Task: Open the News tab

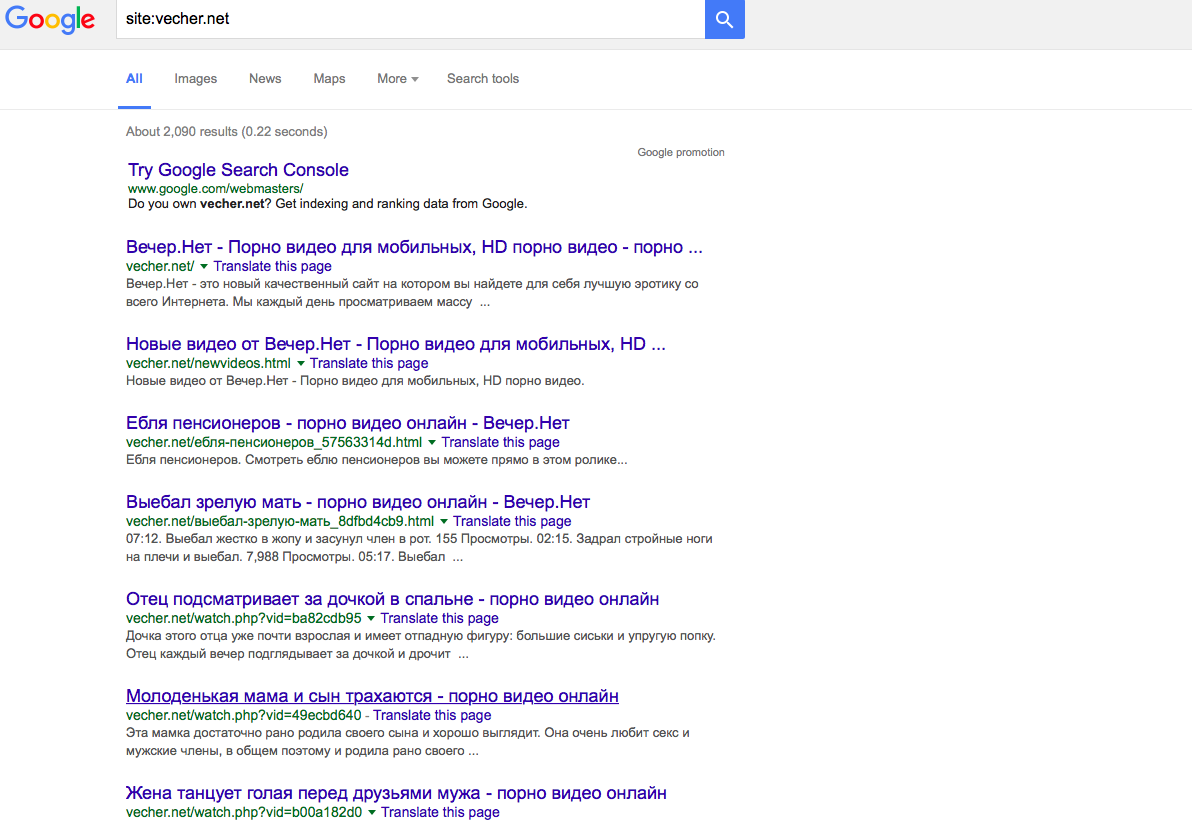Action: coord(265,78)
